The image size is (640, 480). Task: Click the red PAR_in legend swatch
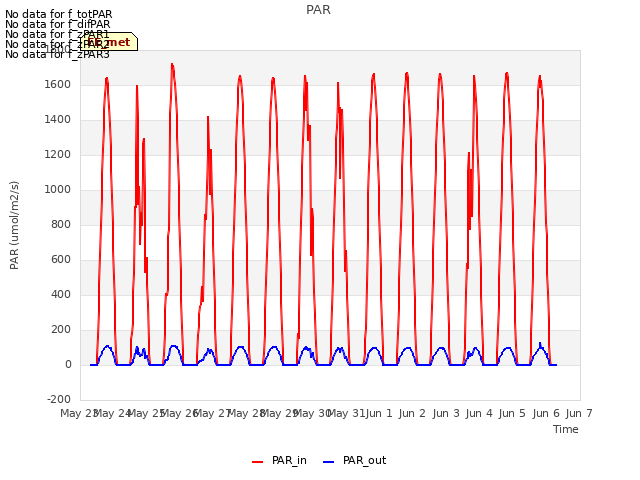258,462
